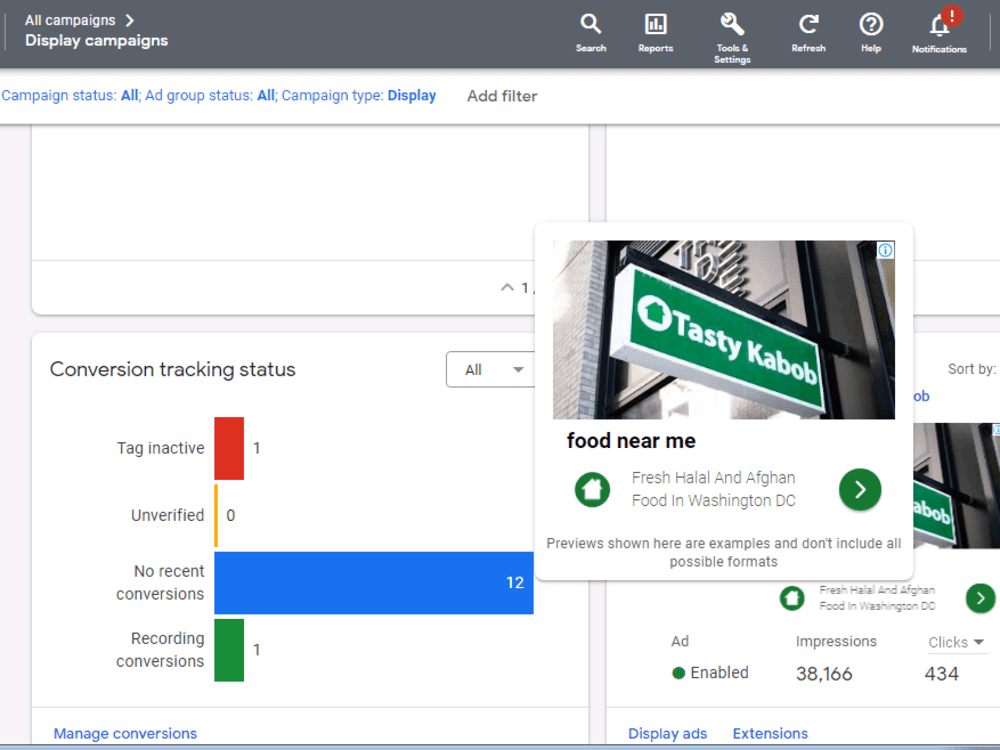Click the green arrow button in ad preview popup
Viewport: 1000px width, 750px height.
tap(860, 490)
